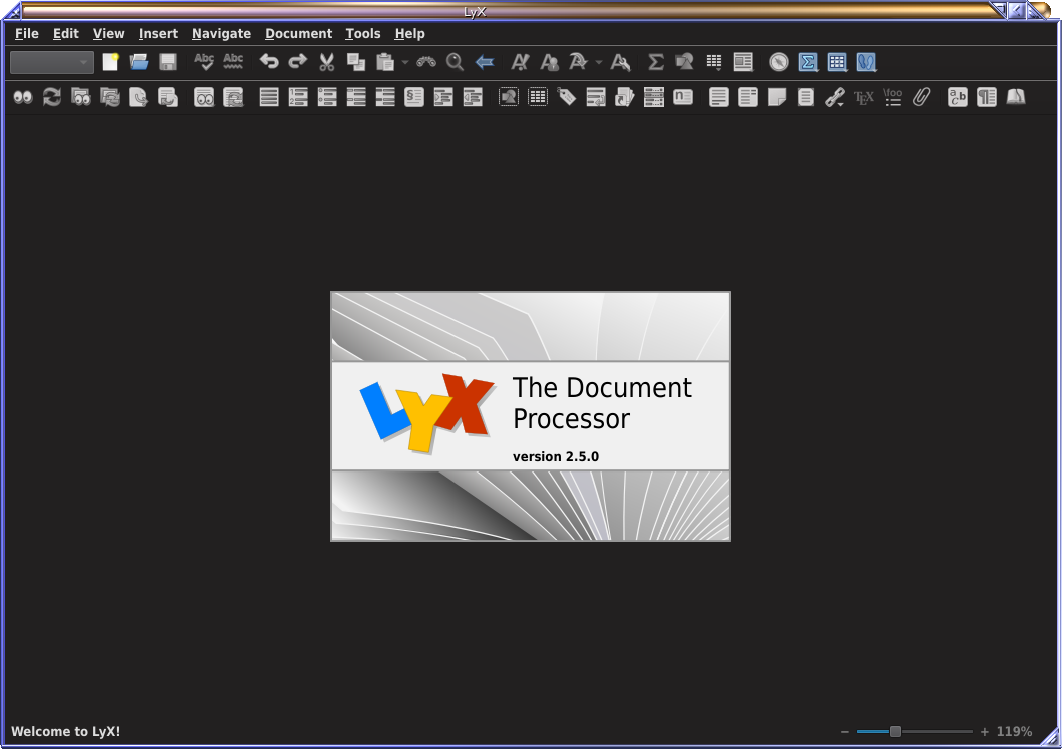Open the Document menu
The height and width of the screenshot is (749, 1062).
[x=298, y=33]
